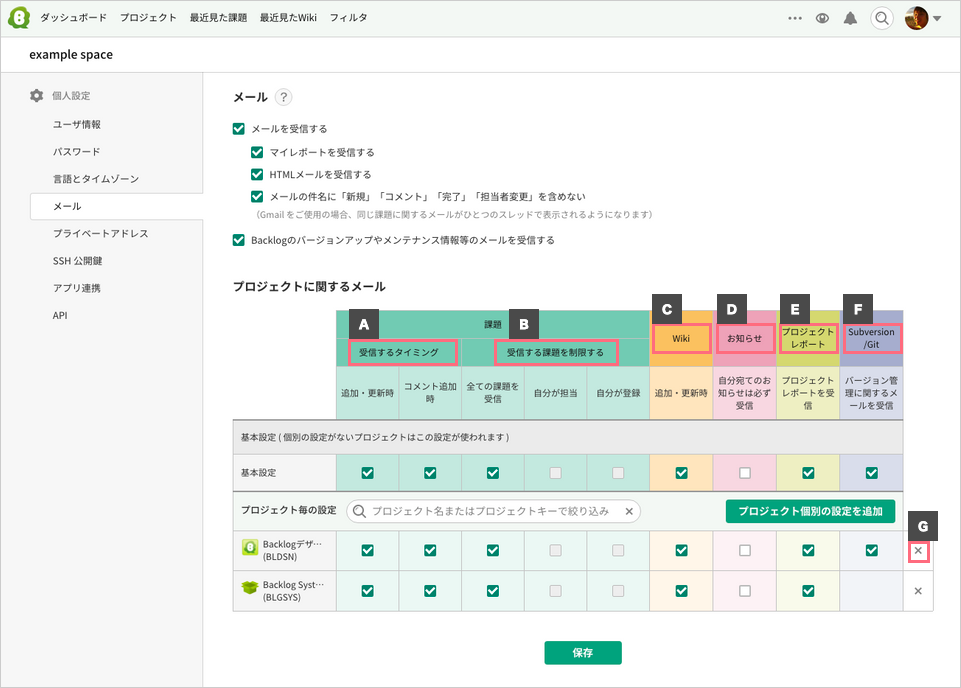The image size is (961, 688).
Task: Expand the profile dropdown arrow
Action: click(x=937, y=18)
